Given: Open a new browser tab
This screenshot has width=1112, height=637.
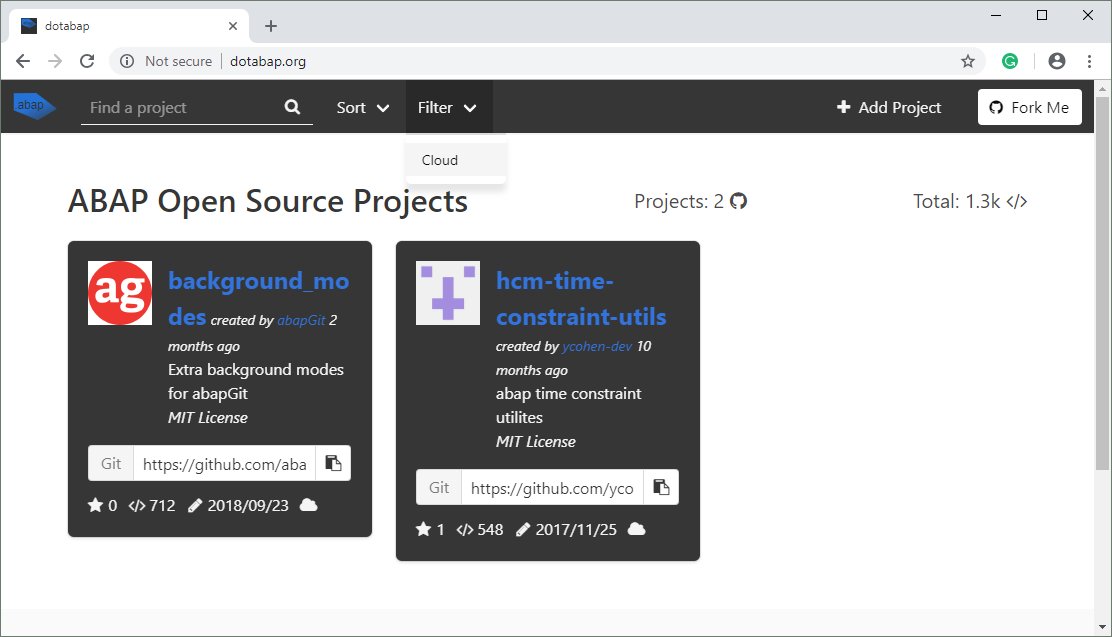Looking at the screenshot, I should click(x=271, y=26).
